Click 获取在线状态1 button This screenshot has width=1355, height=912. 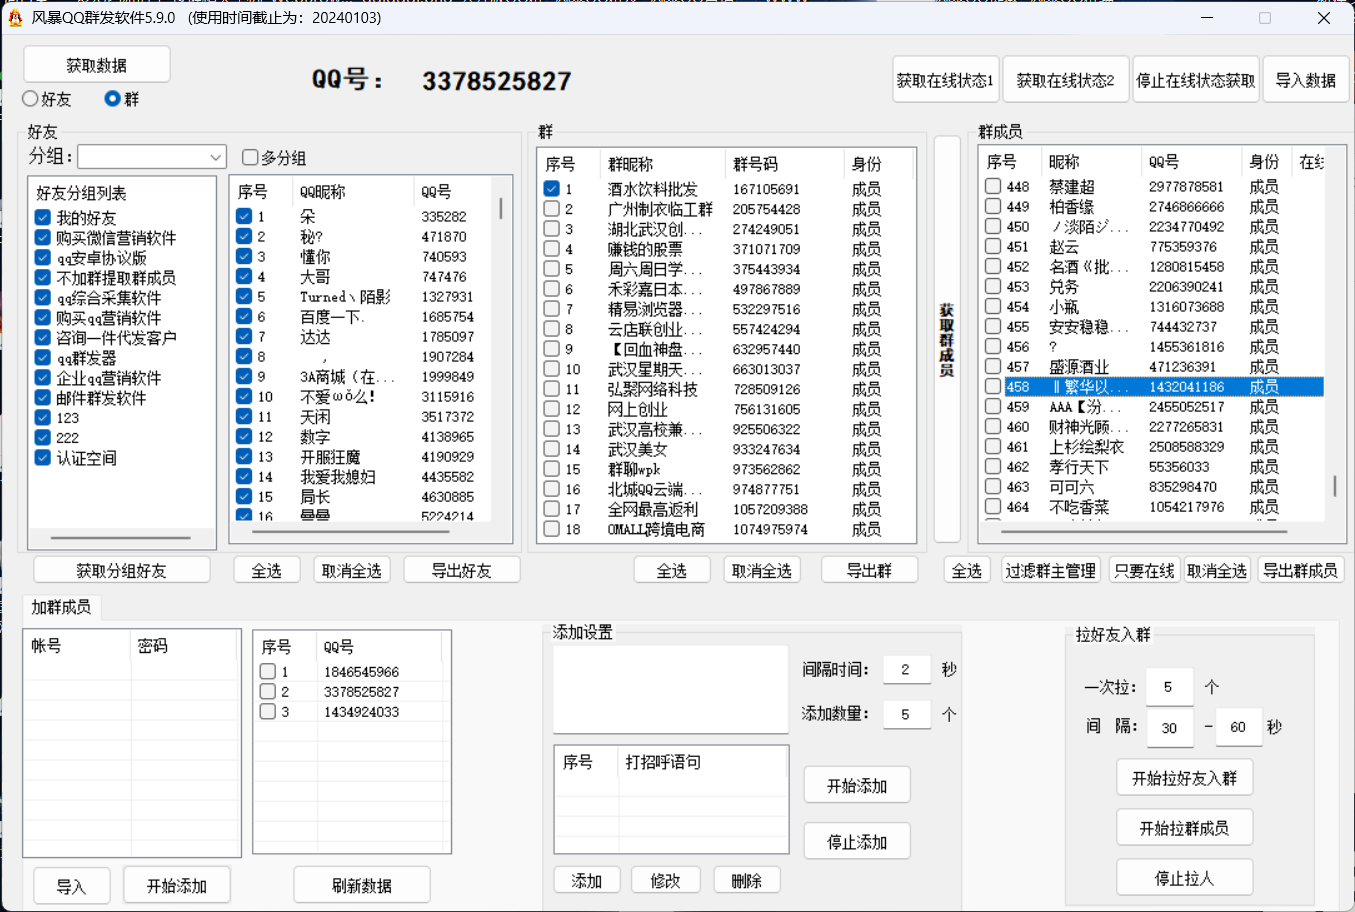945,80
